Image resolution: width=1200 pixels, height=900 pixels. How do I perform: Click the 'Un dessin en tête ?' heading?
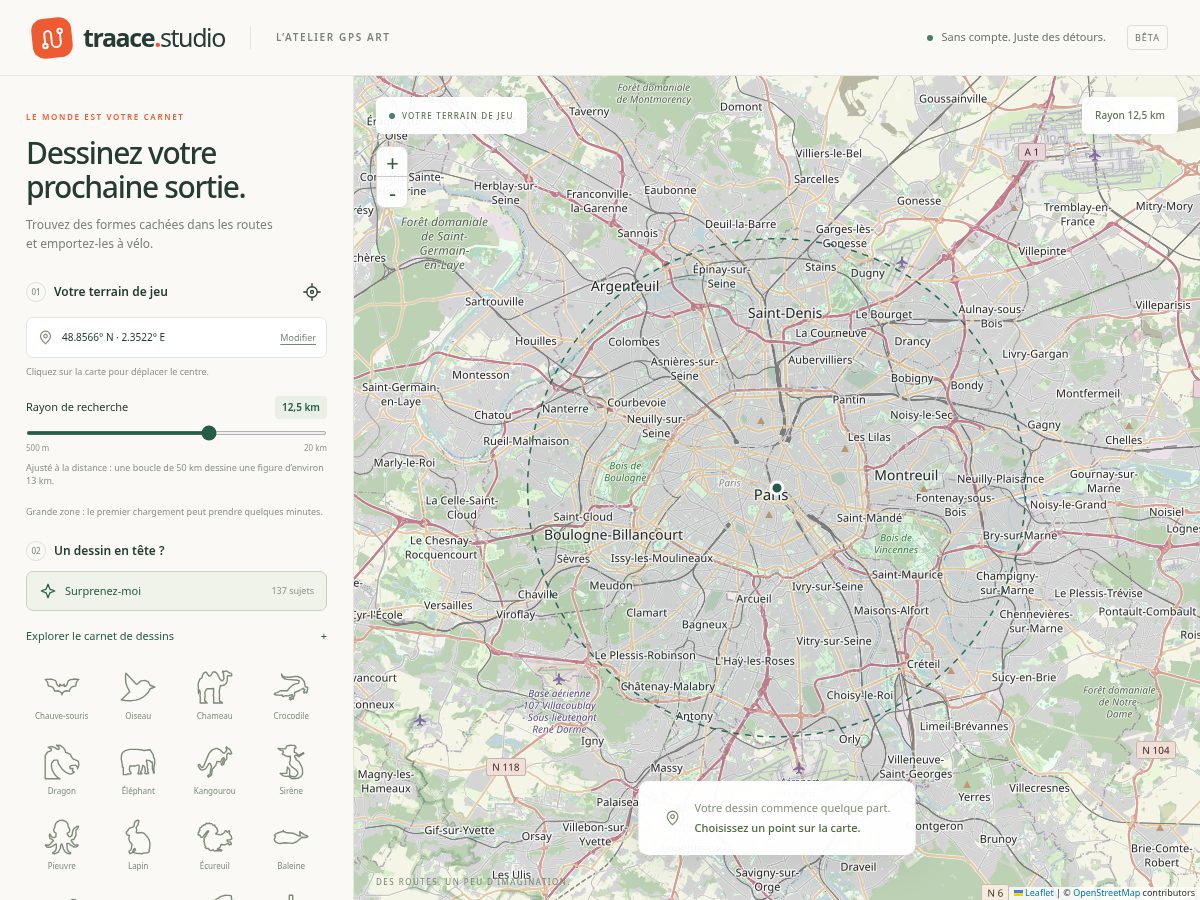coord(109,550)
